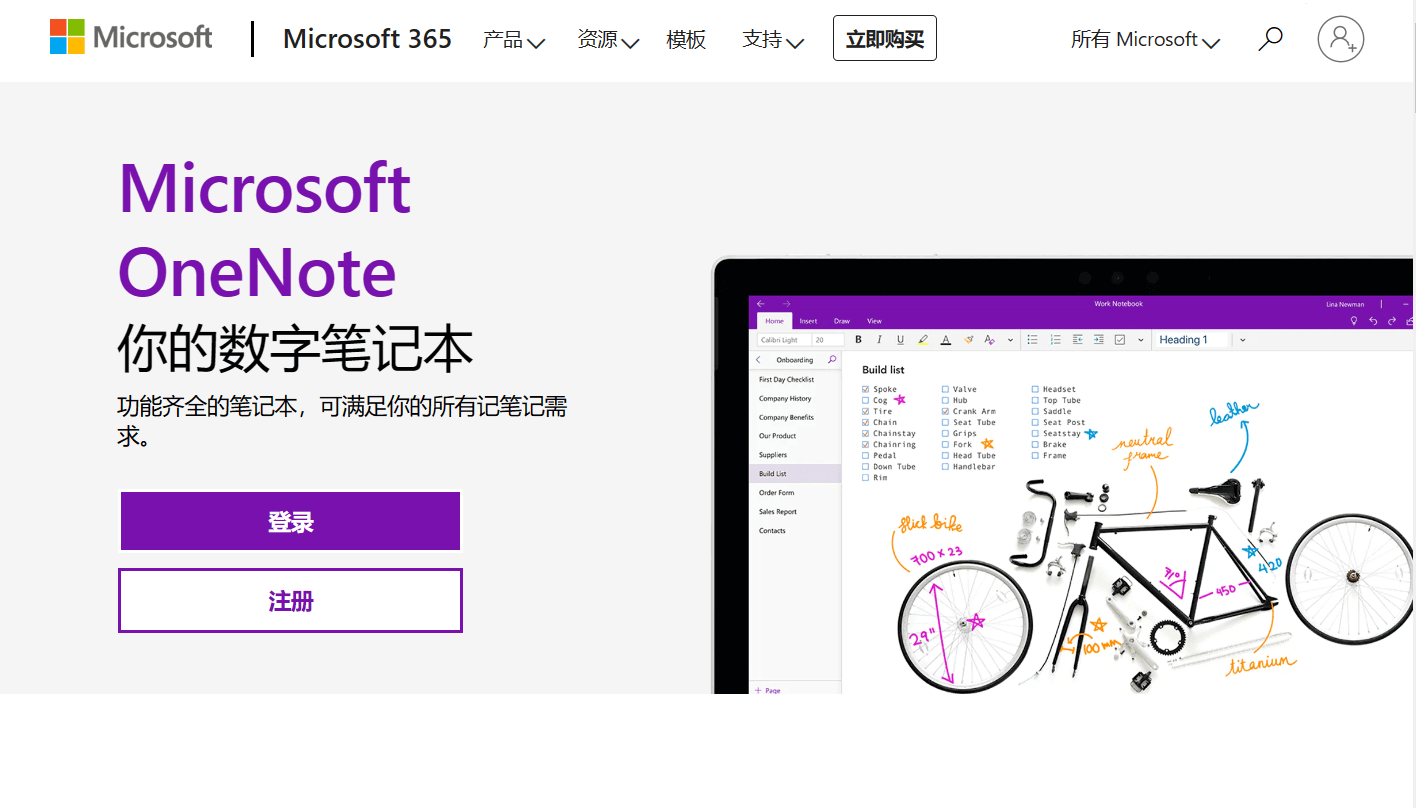Switch to the View tab in preview
Screen dimensions: 1416x808
coord(874,321)
